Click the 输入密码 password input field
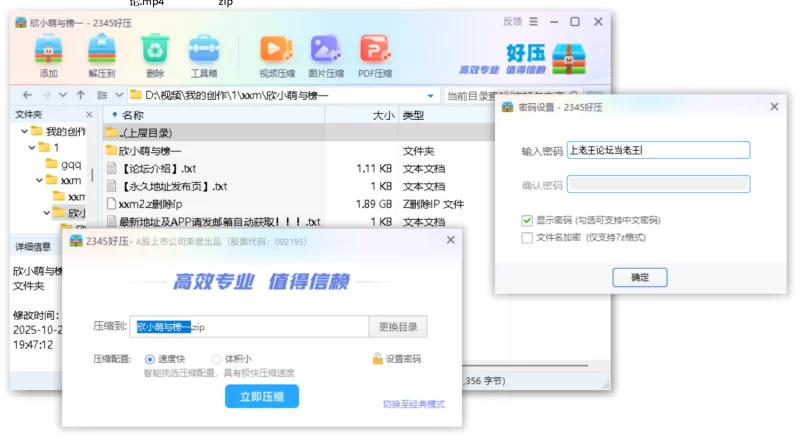800x438 pixels. 657,150
